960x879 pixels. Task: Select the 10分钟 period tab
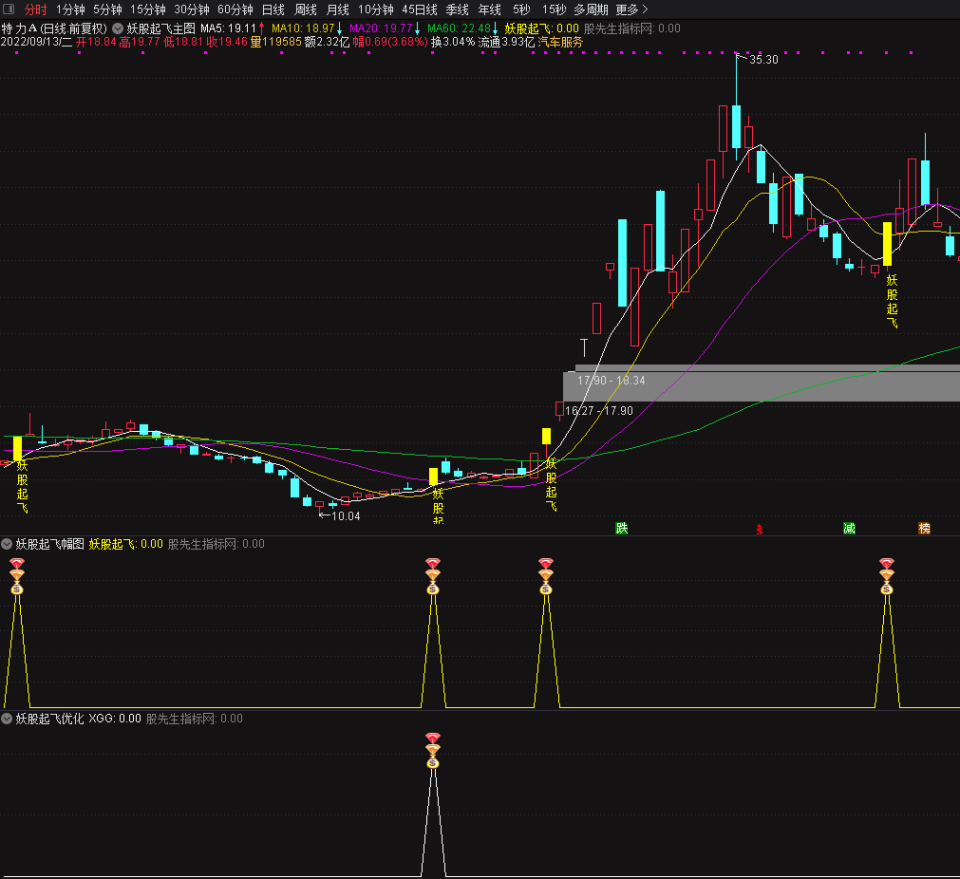(x=376, y=10)
